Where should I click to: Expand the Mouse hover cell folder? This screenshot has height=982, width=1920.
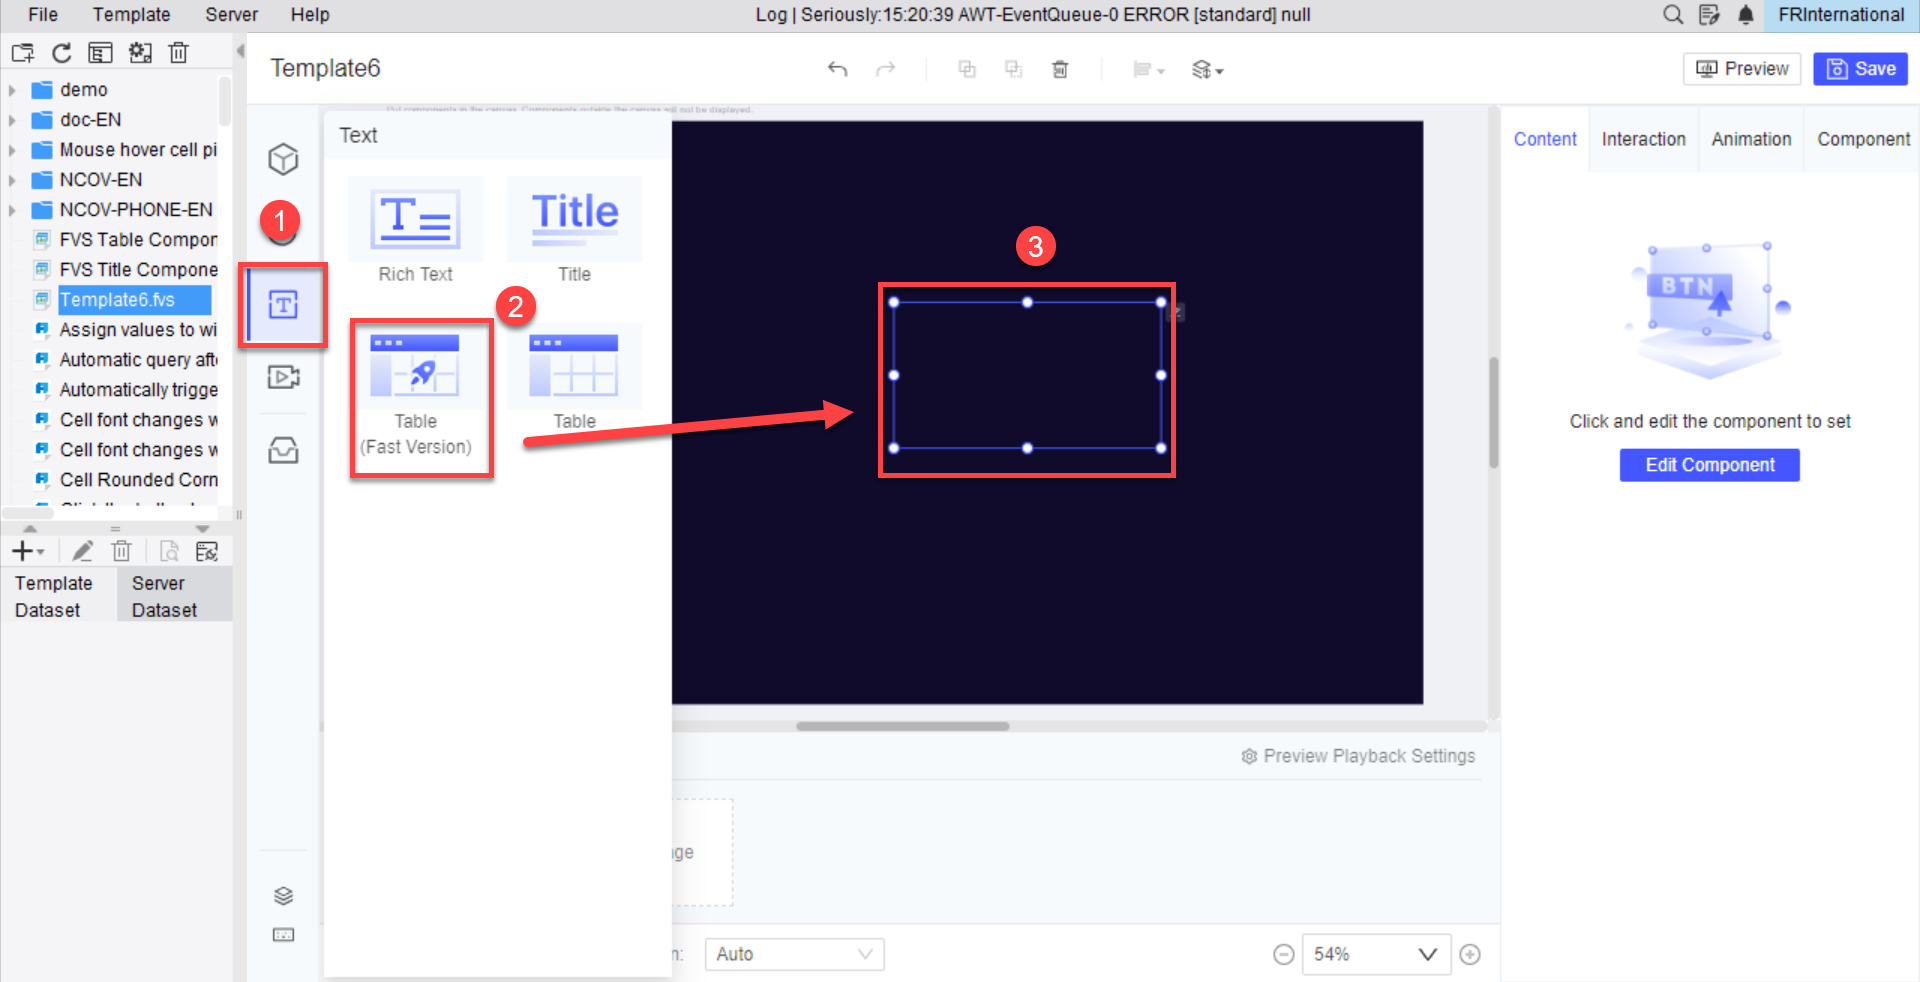(x=12, y=150)
